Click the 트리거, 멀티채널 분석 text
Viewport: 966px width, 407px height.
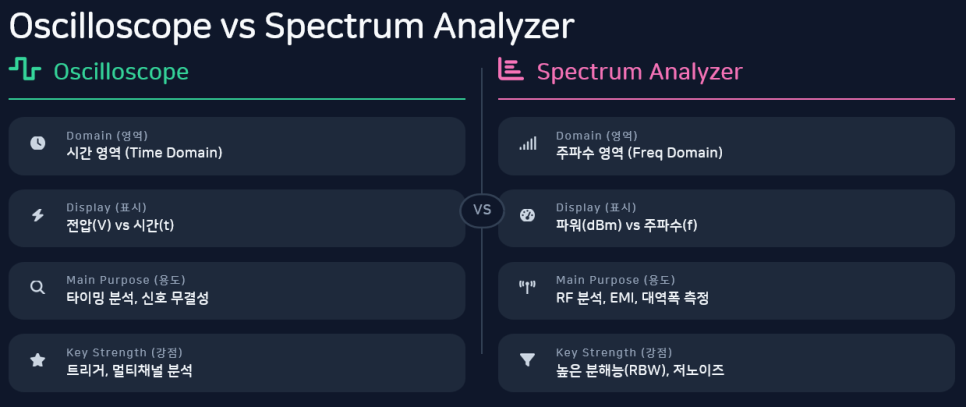(x=129, y=370)
